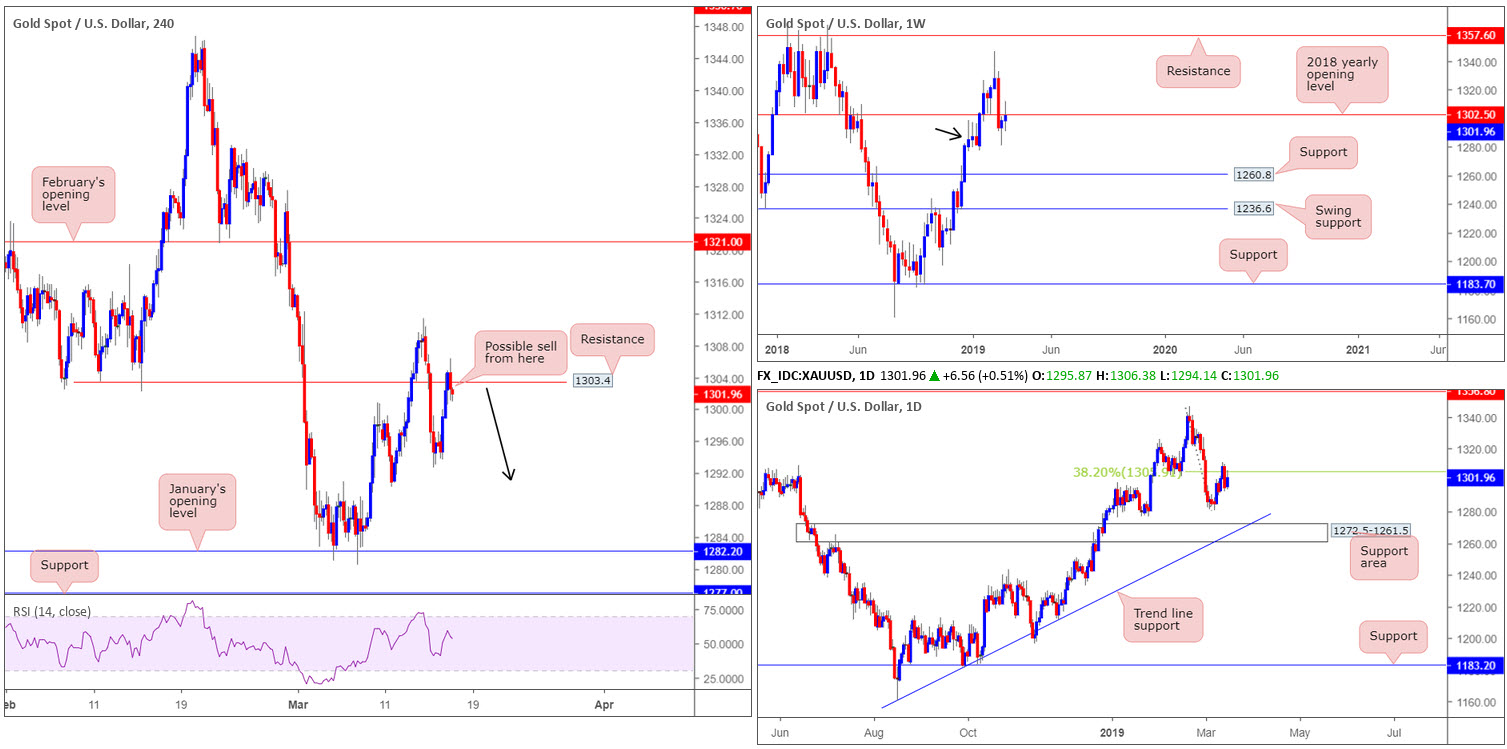Image resolution: width=1507 pixels, height=749 pixels.
Task: Click 'May' on the daily chart time axis
Action: click(1300, 733)
